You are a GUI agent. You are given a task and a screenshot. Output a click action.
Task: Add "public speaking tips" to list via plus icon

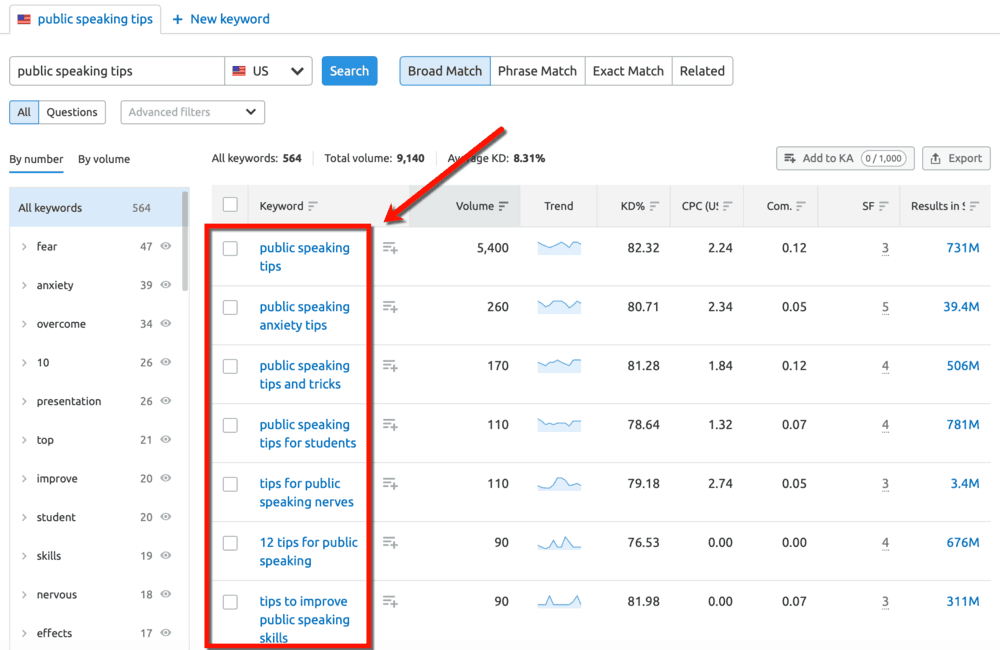tap(389, 247)
